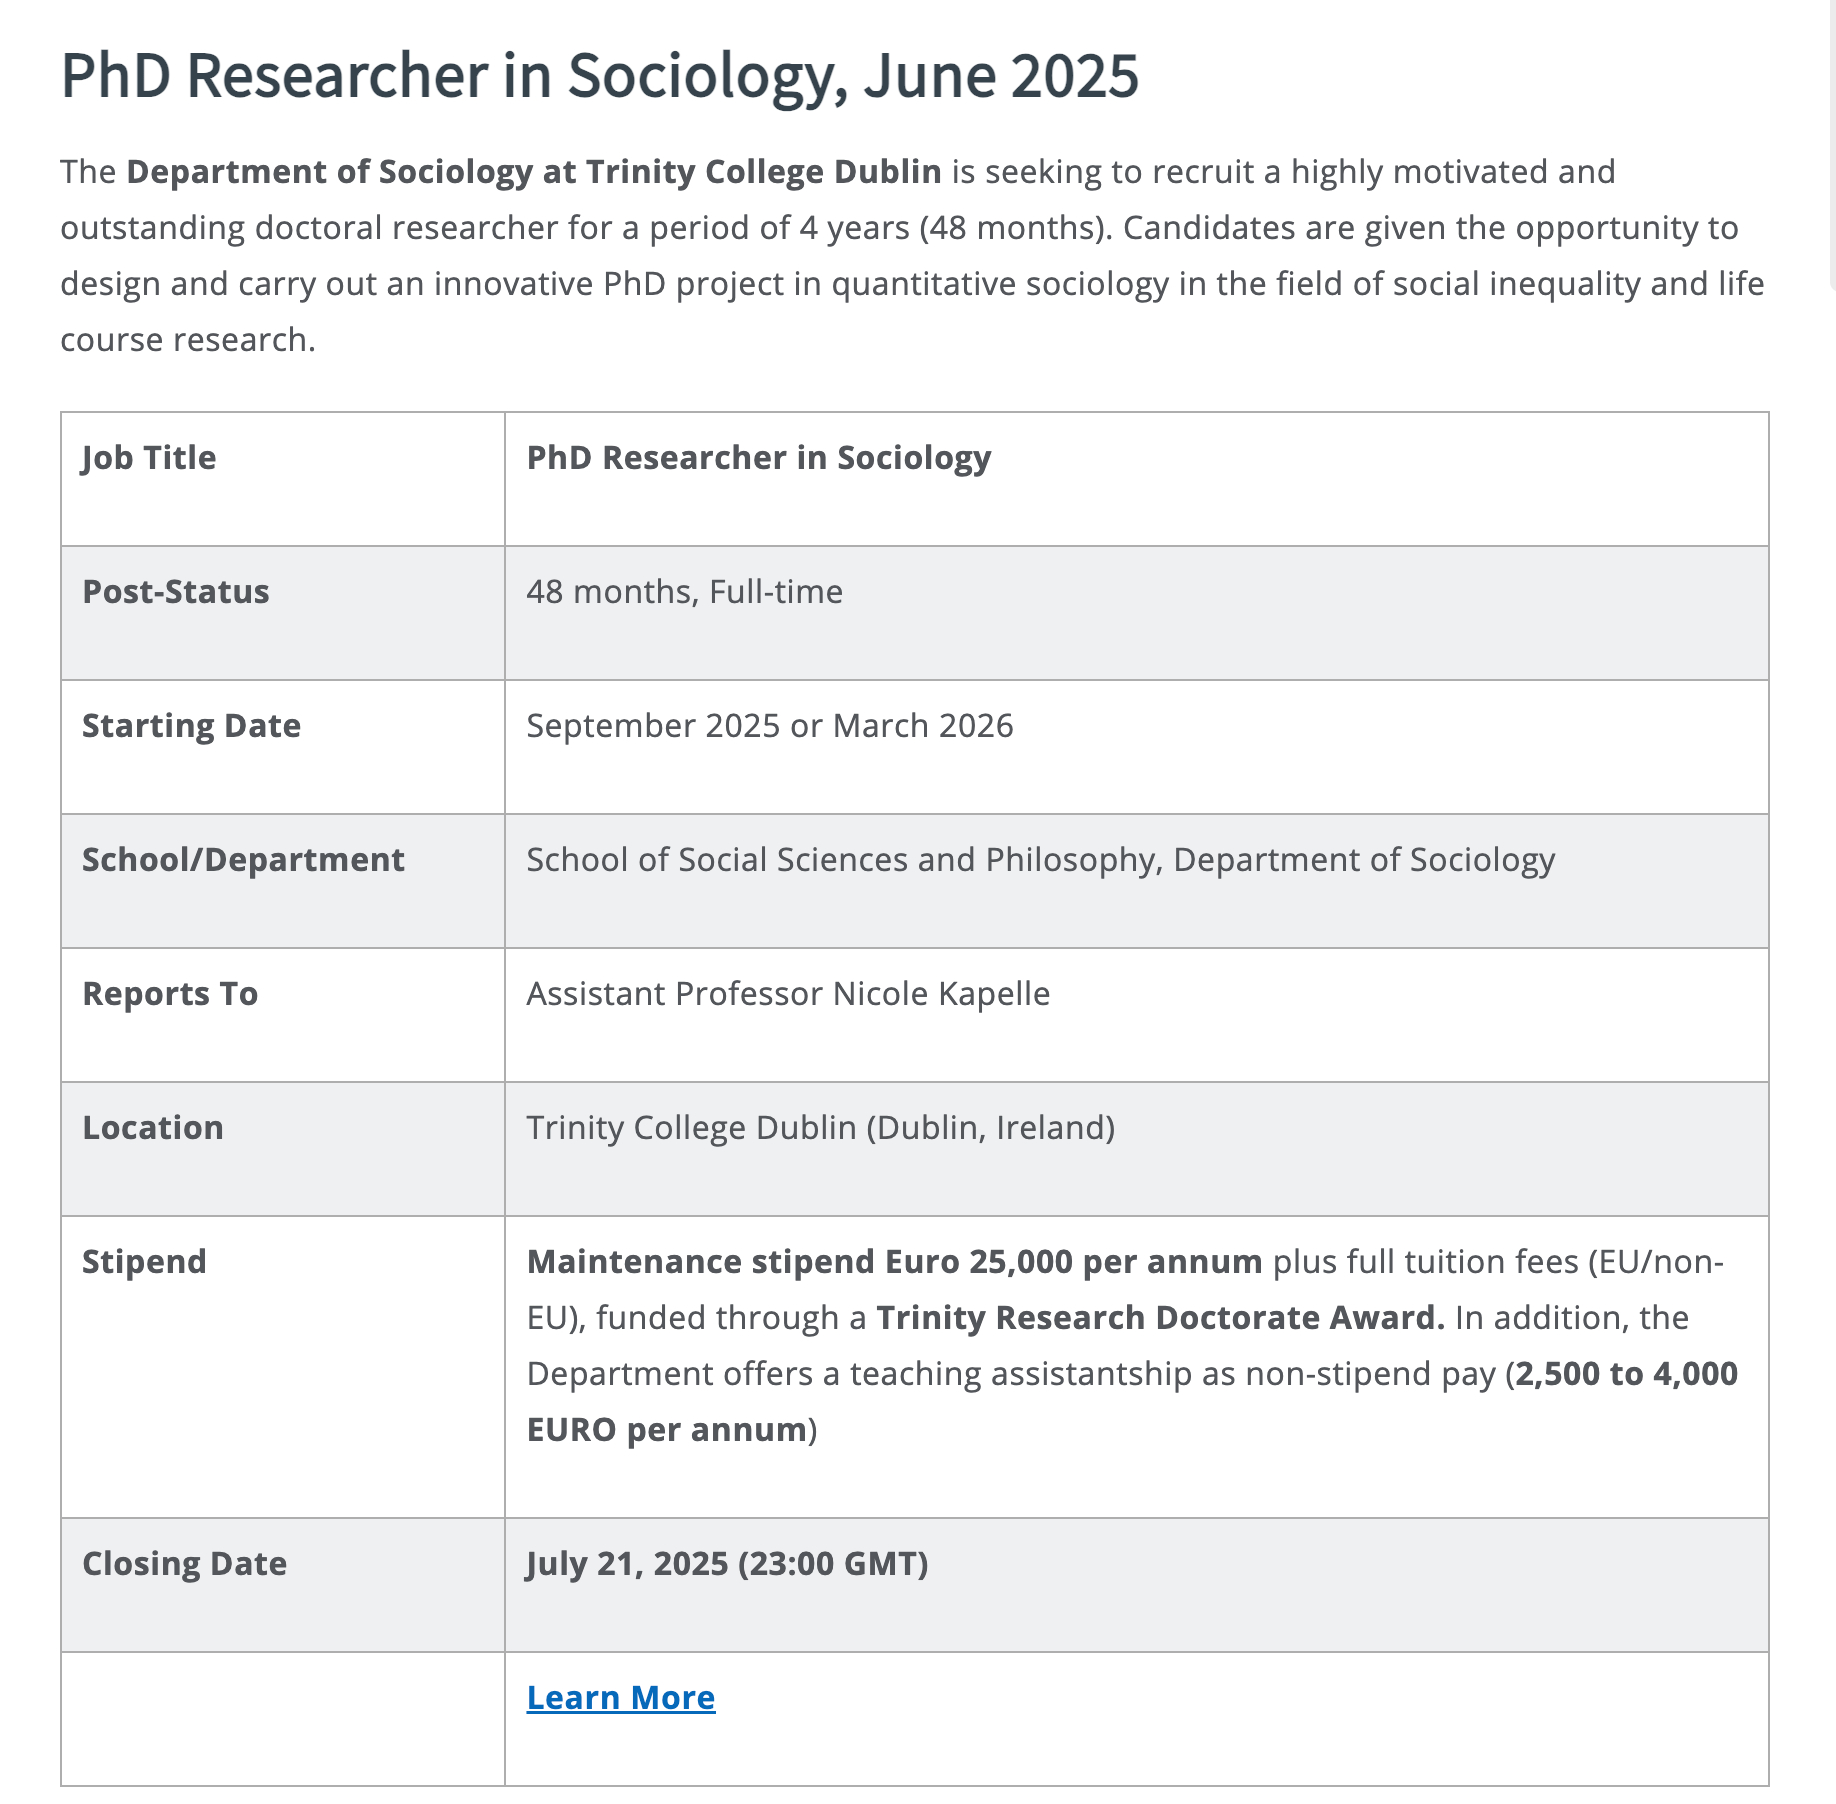Click bold "Department of Sociology at Trinity College Dublin" text

(x=533, y=172)
